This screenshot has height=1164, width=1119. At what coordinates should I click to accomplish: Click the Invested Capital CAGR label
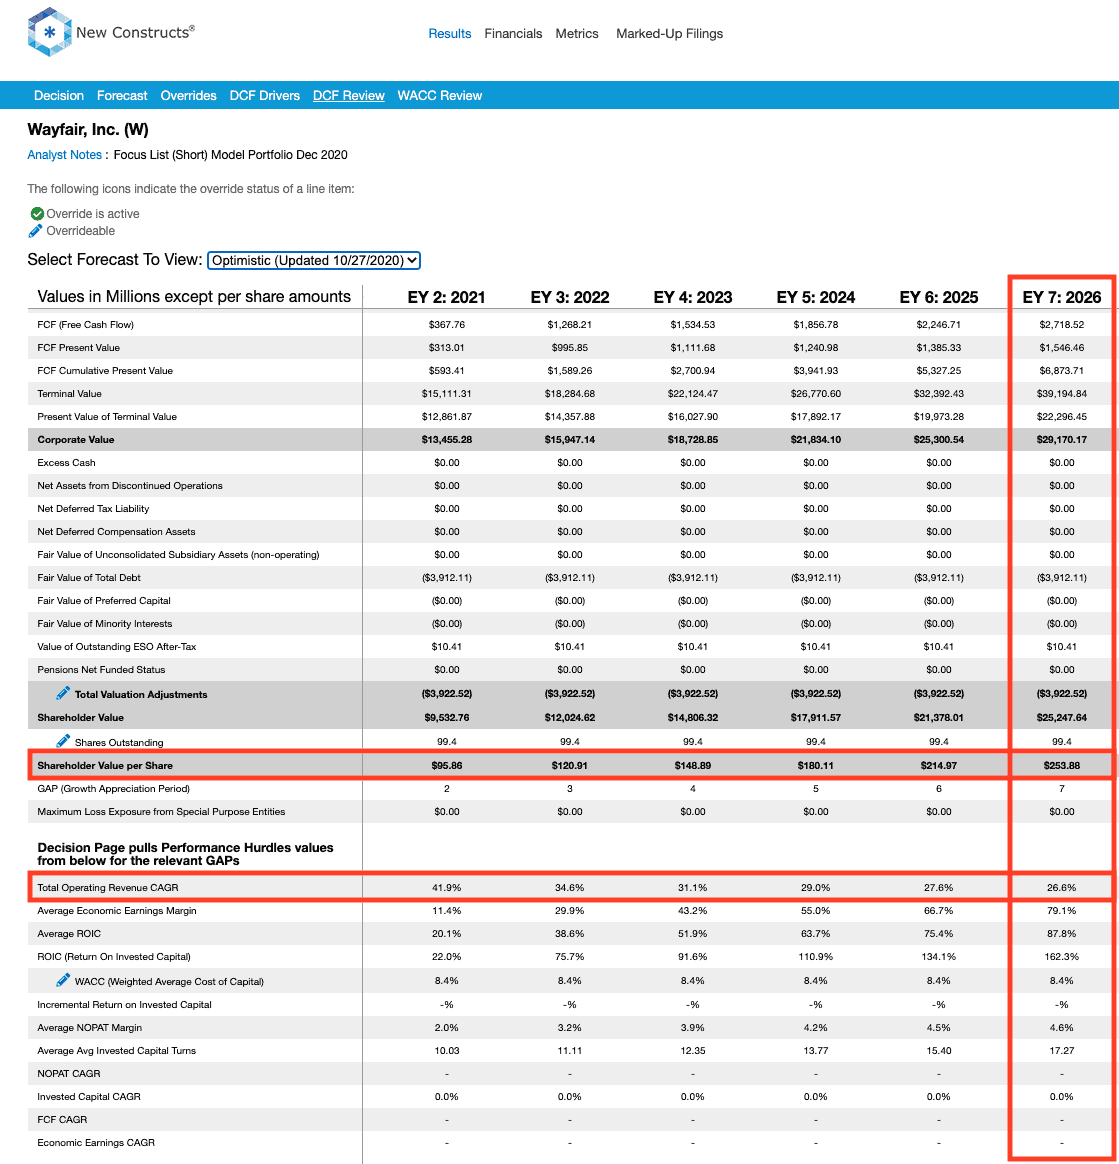(x=88, y=1096)
